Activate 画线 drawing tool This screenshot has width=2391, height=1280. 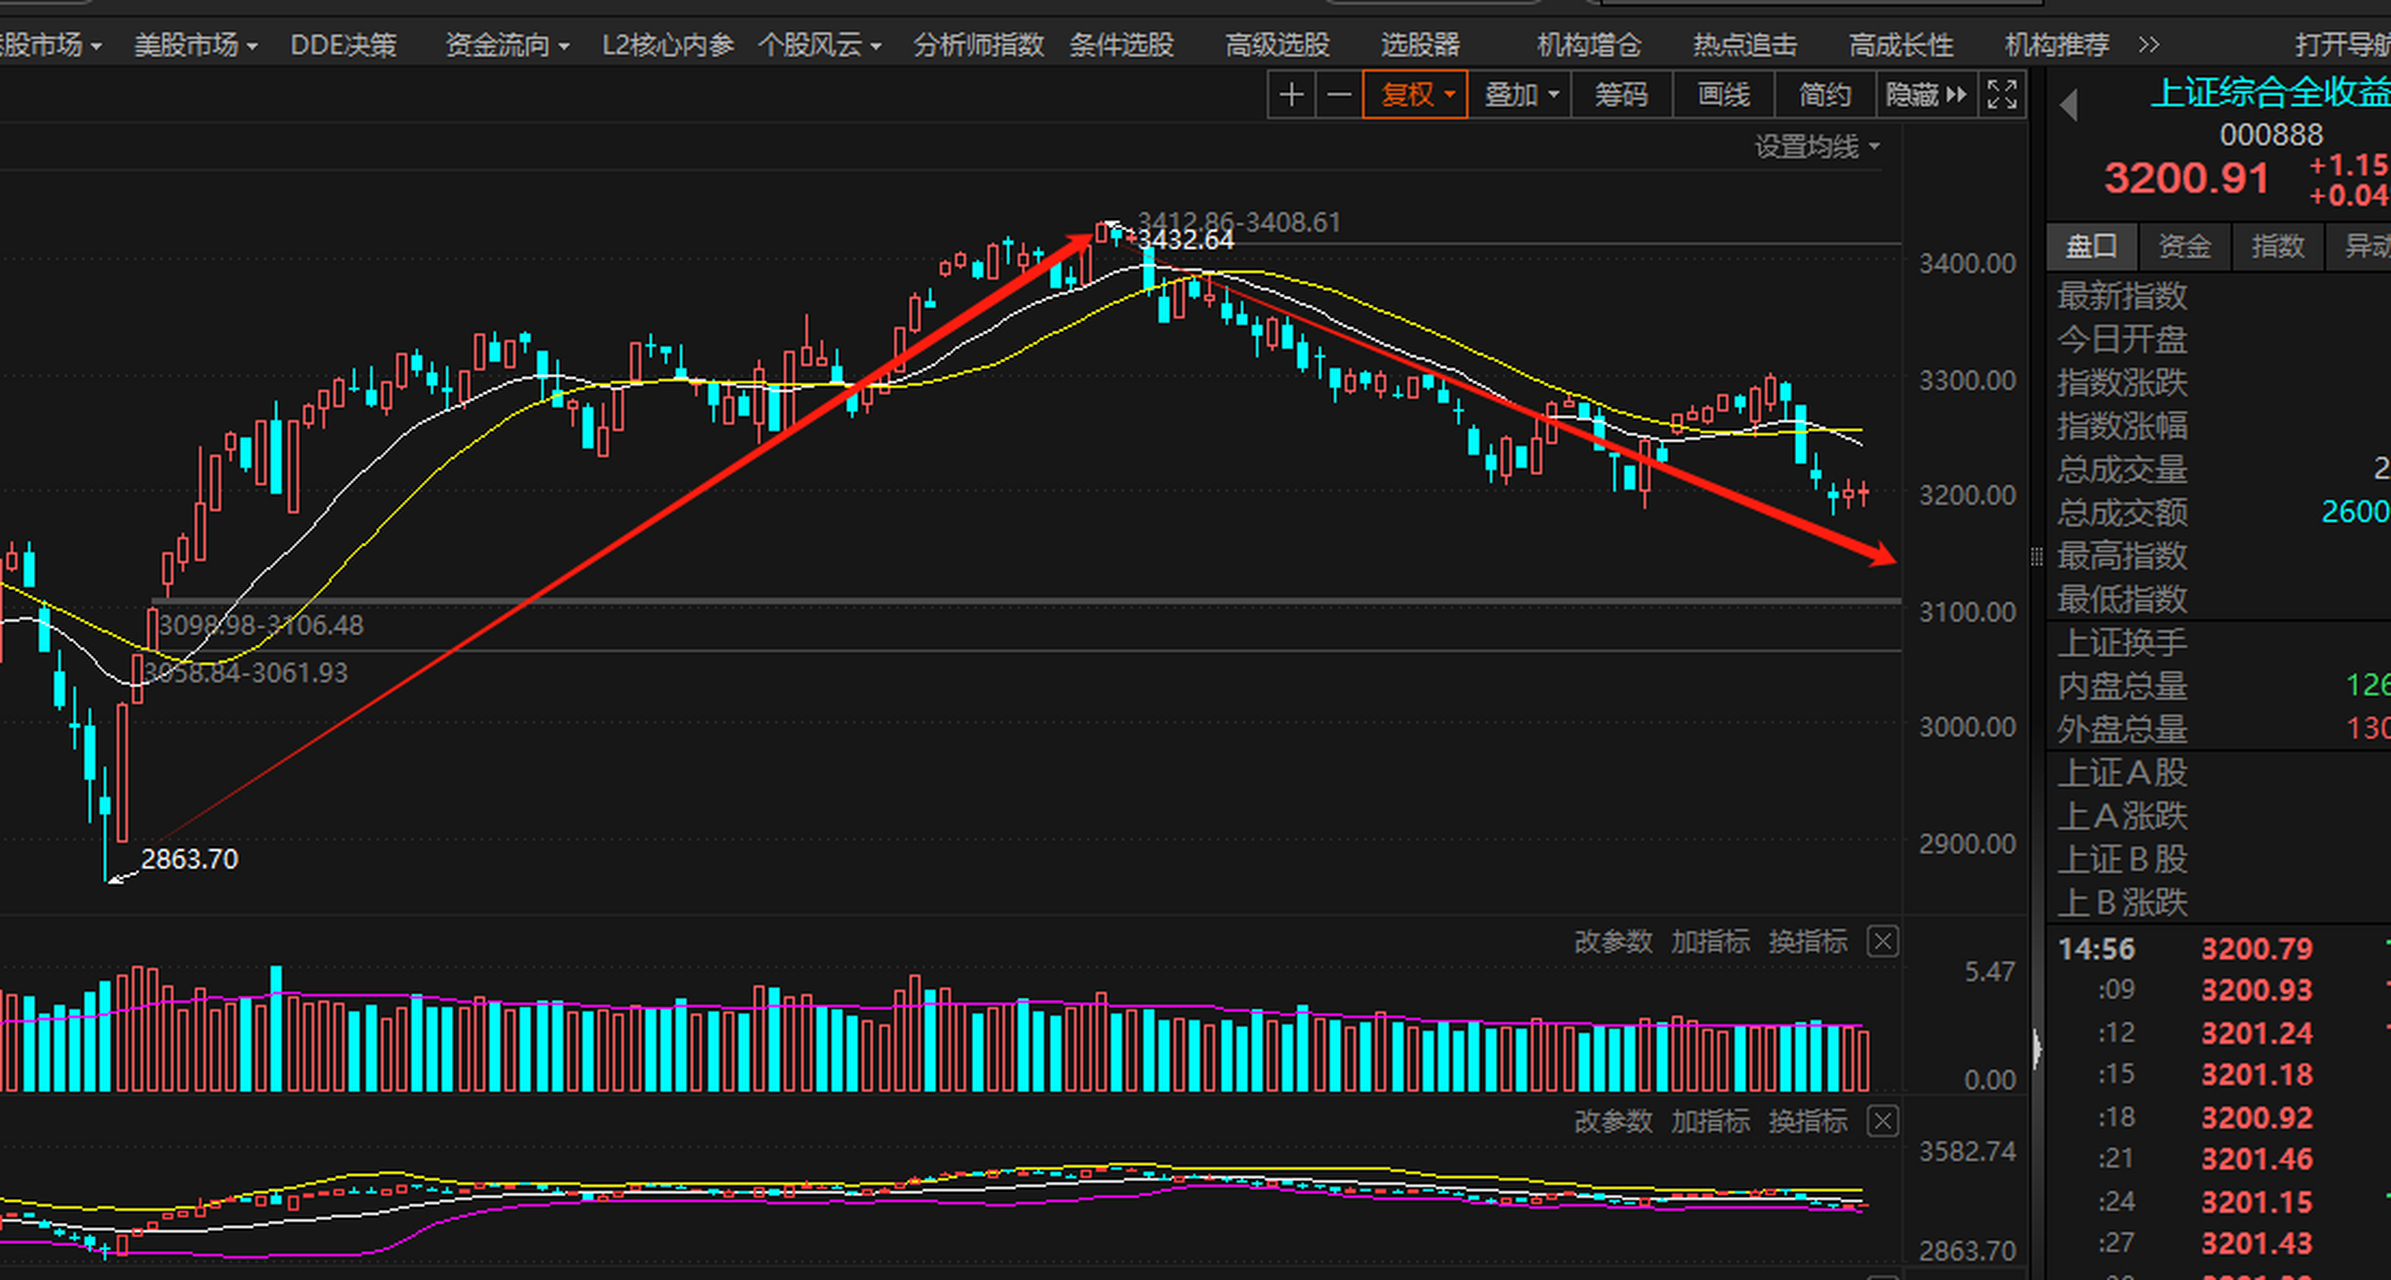[x=1724, y=95]
